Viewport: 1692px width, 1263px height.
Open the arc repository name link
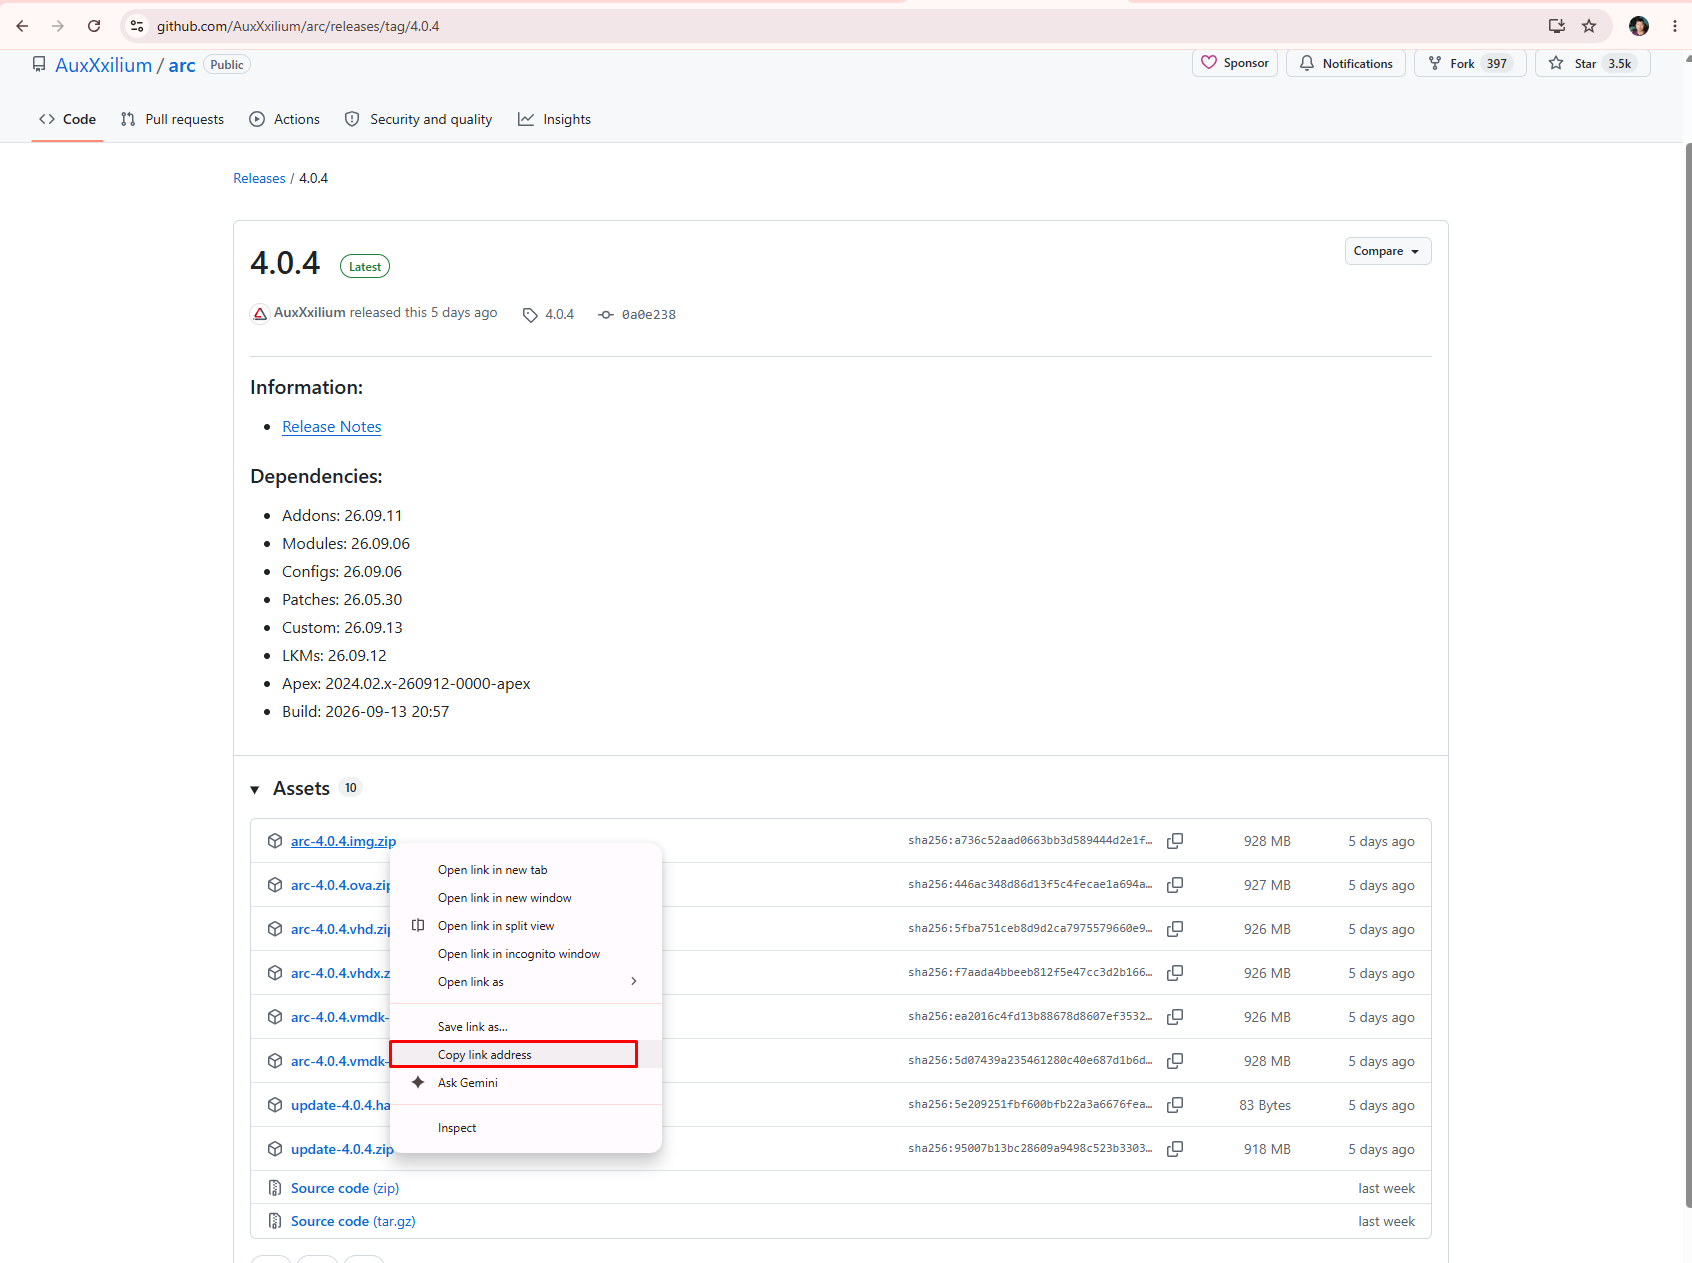pyautogui.click(x=181, y=65)
